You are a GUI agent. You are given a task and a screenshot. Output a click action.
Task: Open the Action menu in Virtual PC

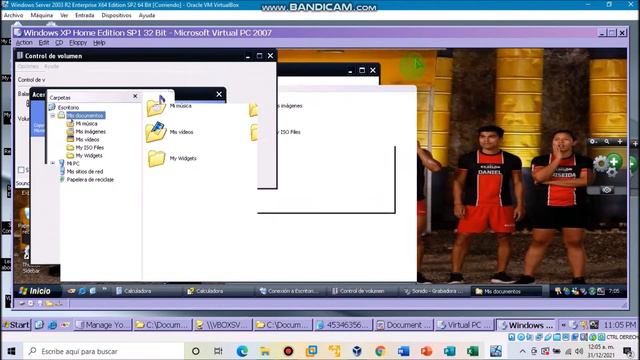pyautogui.click(x=24, y=42)
